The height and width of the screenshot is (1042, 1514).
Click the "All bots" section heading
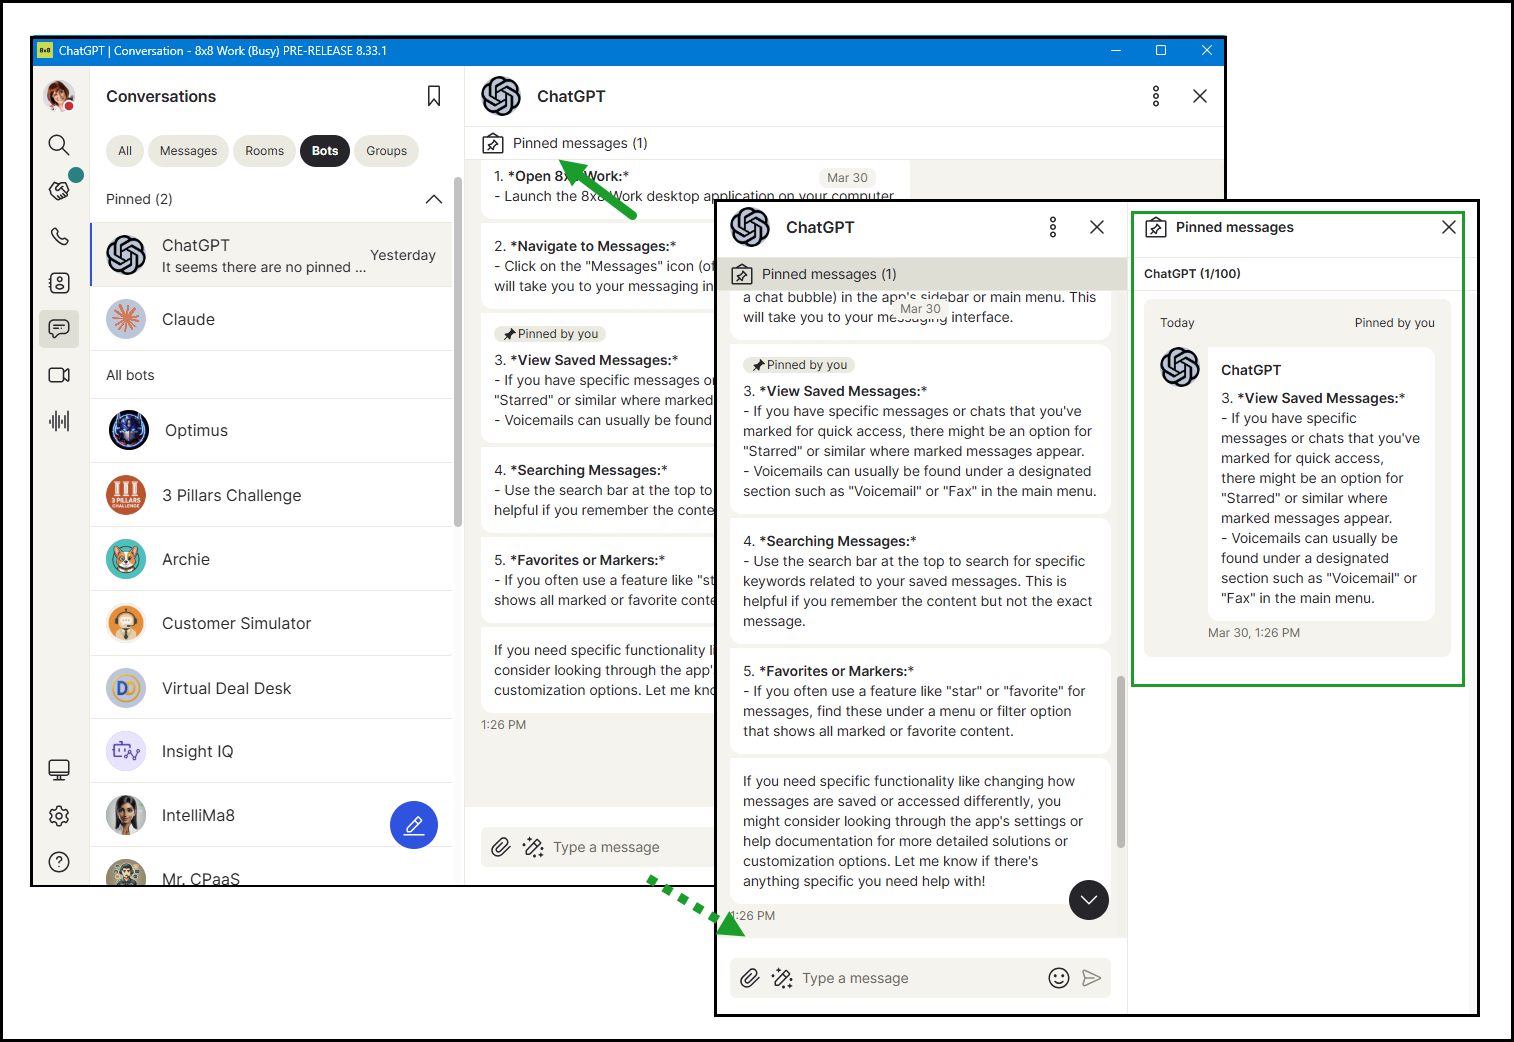[130, 375]
